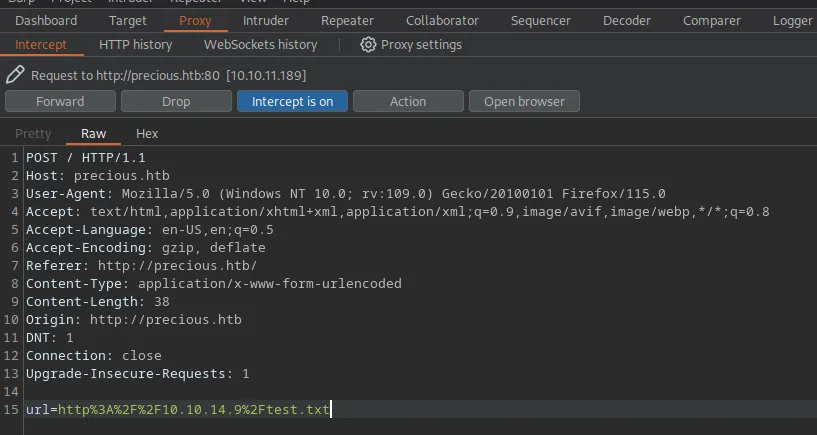Switch to the HTTP history tab
This screenshot has height=435, width=817.
tap(135, 44)
